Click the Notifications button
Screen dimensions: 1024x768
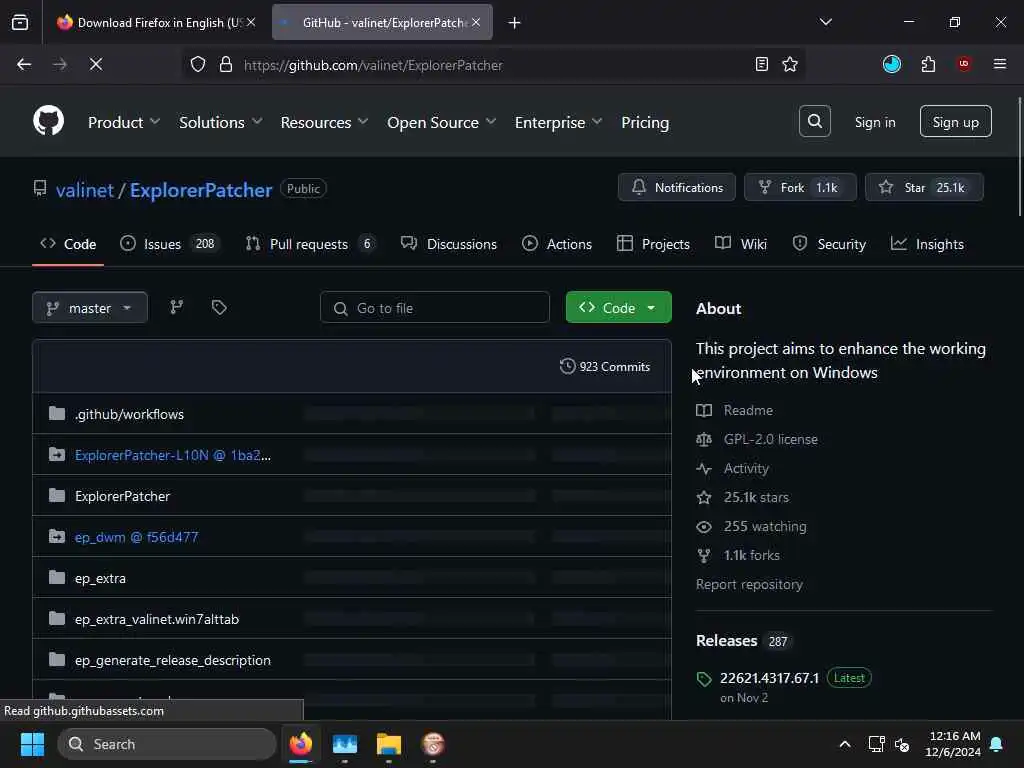pyautogui.click(x=677, y=187)
